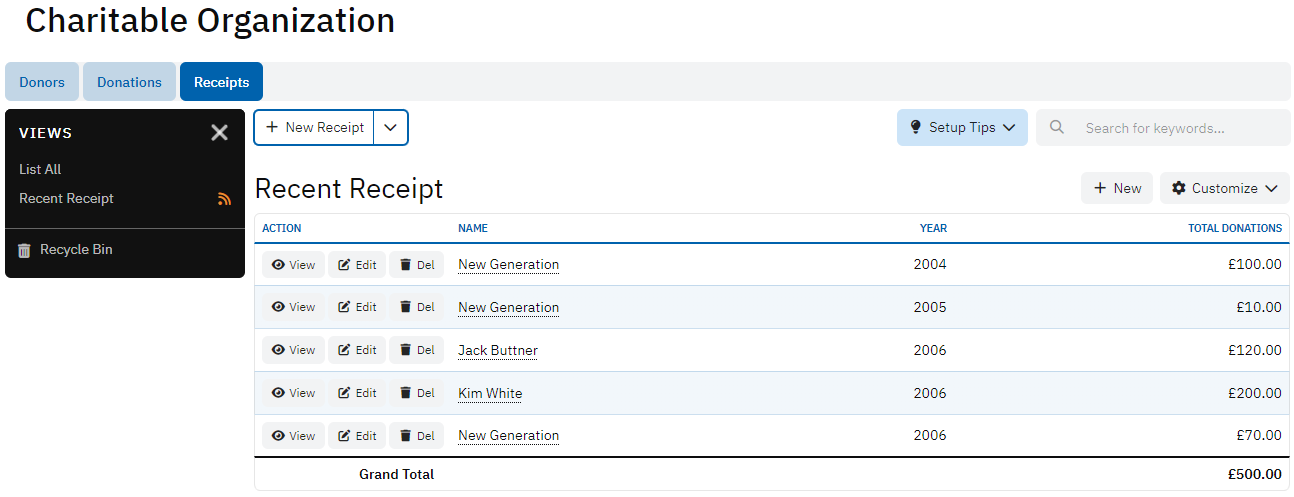Edit the Jack Buttner receipt
The height and width of the screenshot is (497, 1294).
pos(357,350)
